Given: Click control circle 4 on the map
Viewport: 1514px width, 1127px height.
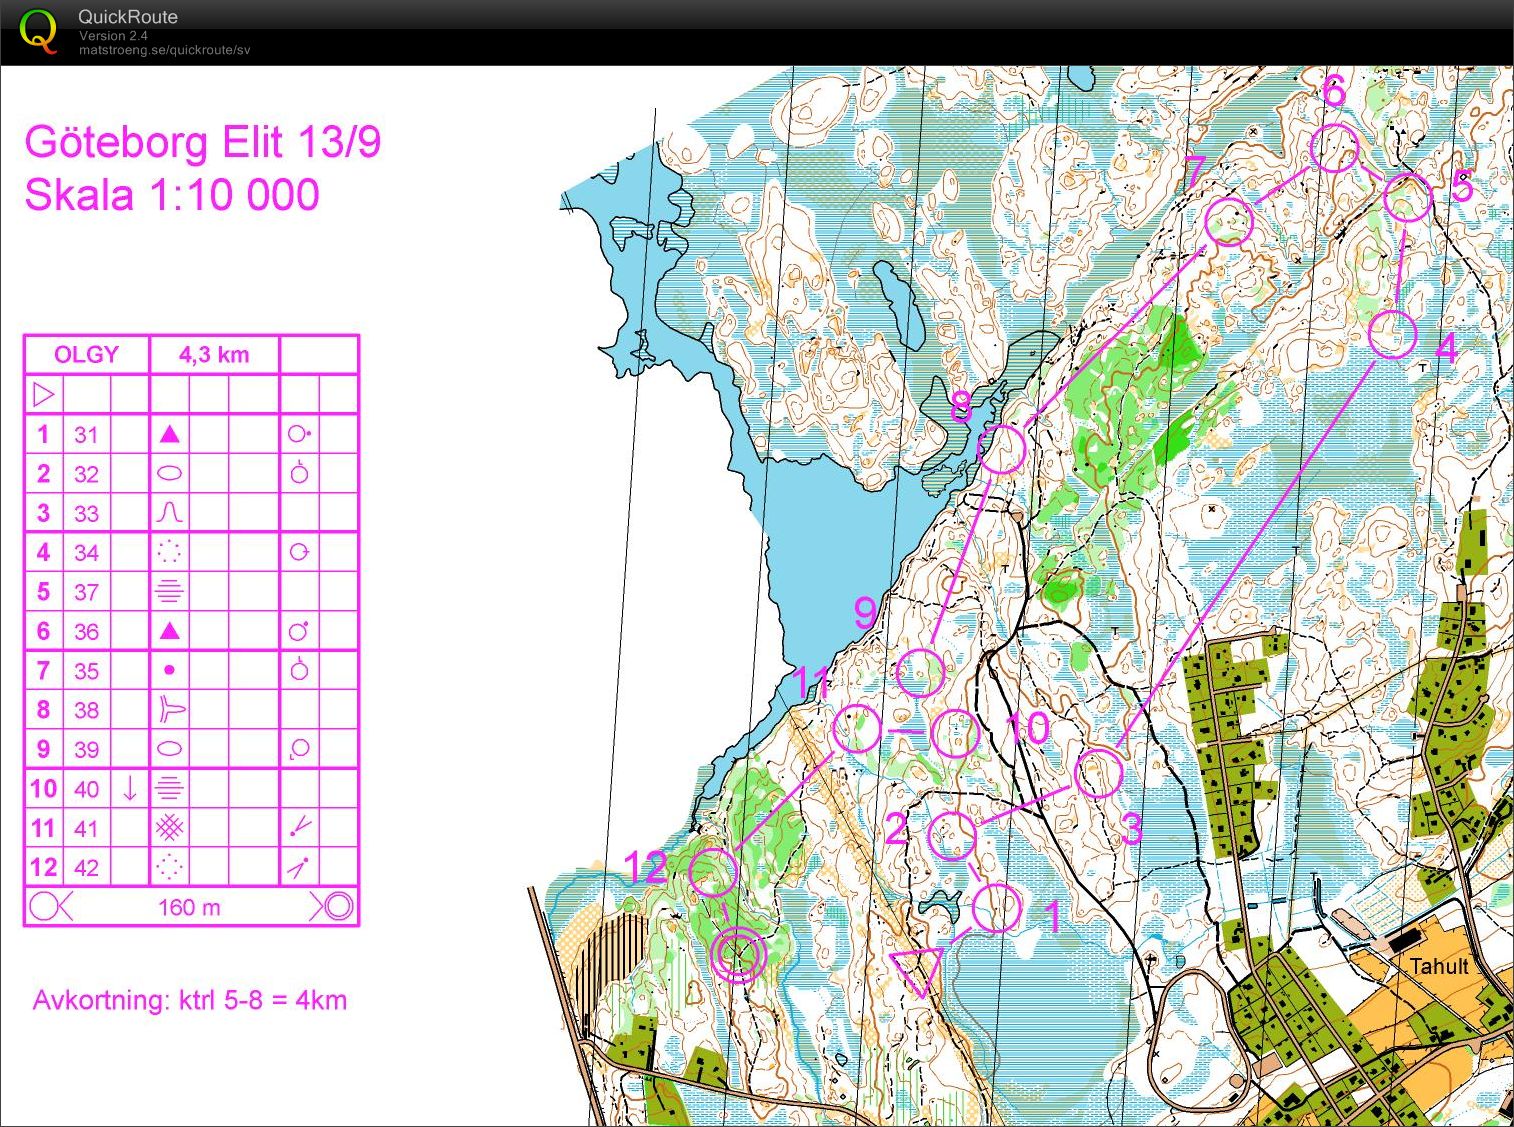Looking at the screenshot, I should coord(1392,334).
